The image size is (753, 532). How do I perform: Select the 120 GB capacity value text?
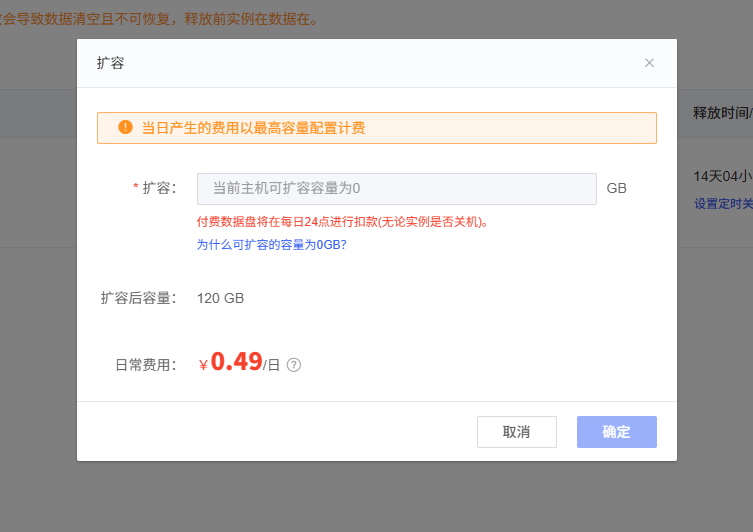[x=220, y=298]
